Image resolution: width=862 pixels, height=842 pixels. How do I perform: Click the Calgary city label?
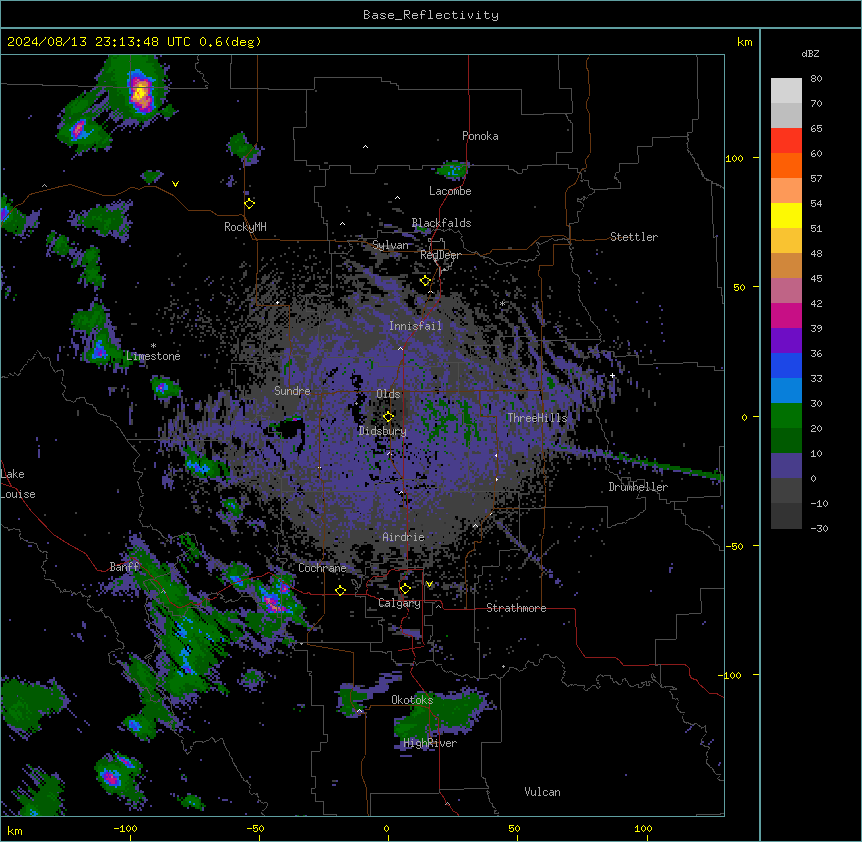[399, 603]
